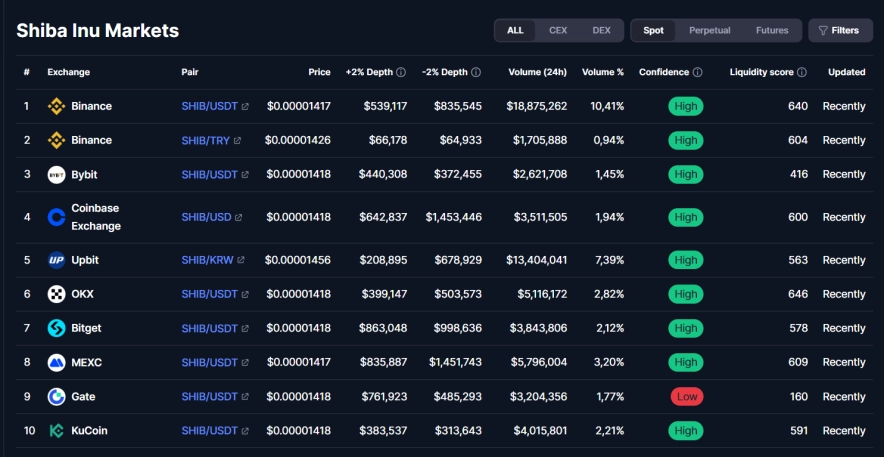Switch to Perpetual markets tab
This screenshot has width=884, height=457.
pos(708,30)
